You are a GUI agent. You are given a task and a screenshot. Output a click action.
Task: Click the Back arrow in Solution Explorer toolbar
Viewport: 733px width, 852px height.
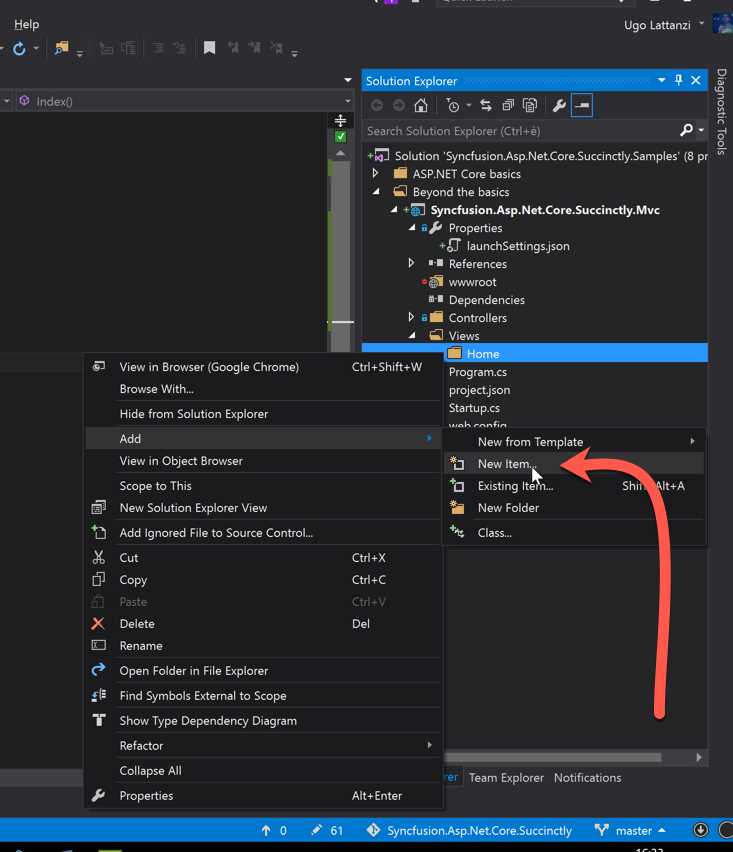[377, 105]
